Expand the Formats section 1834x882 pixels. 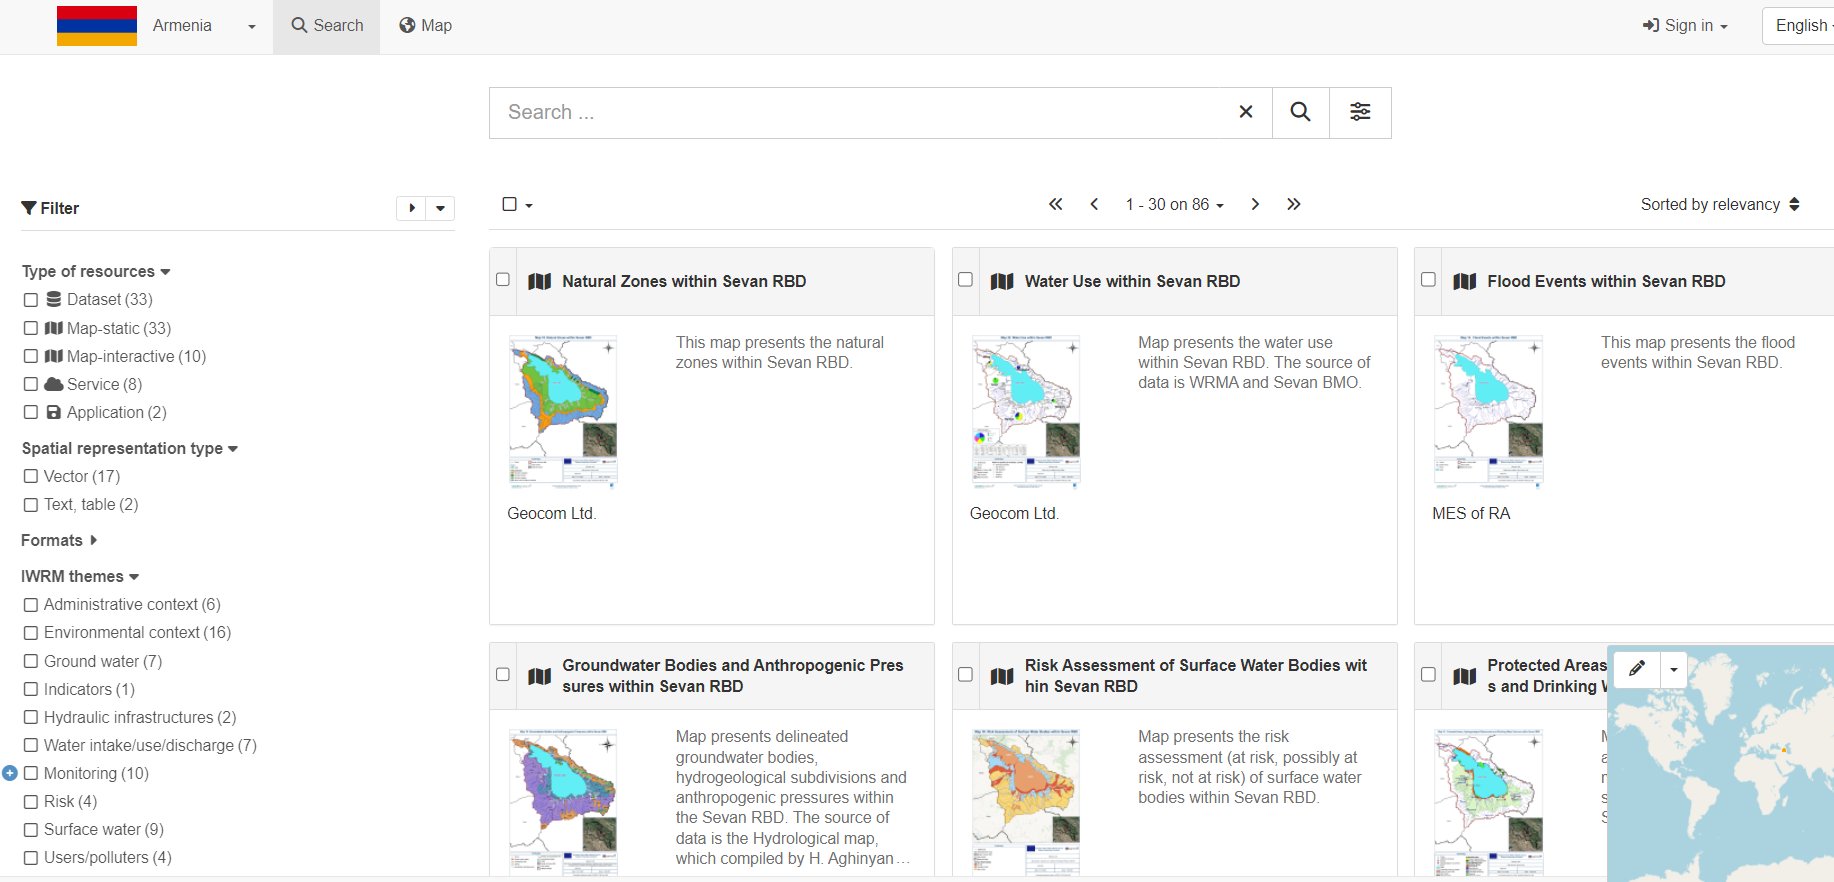59,540
